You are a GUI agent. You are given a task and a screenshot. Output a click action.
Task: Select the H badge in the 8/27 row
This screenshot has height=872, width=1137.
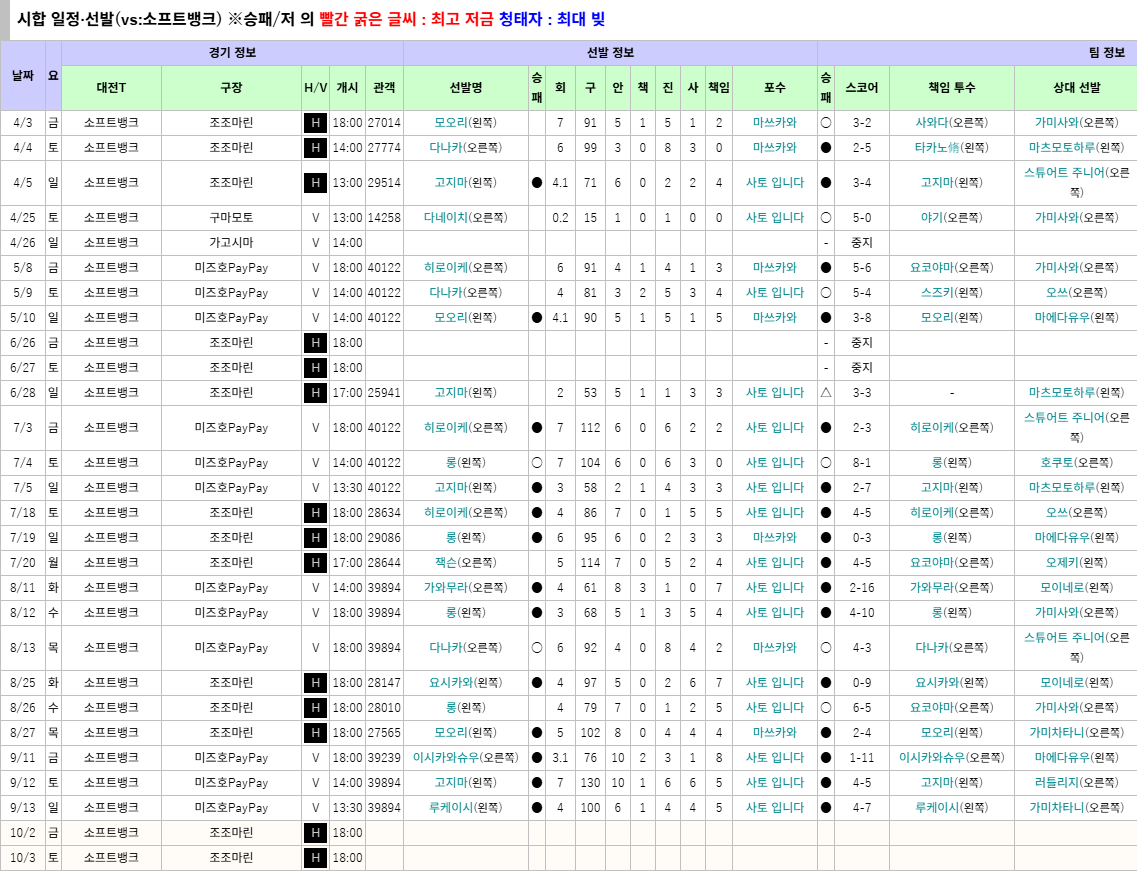pos(315,733)
